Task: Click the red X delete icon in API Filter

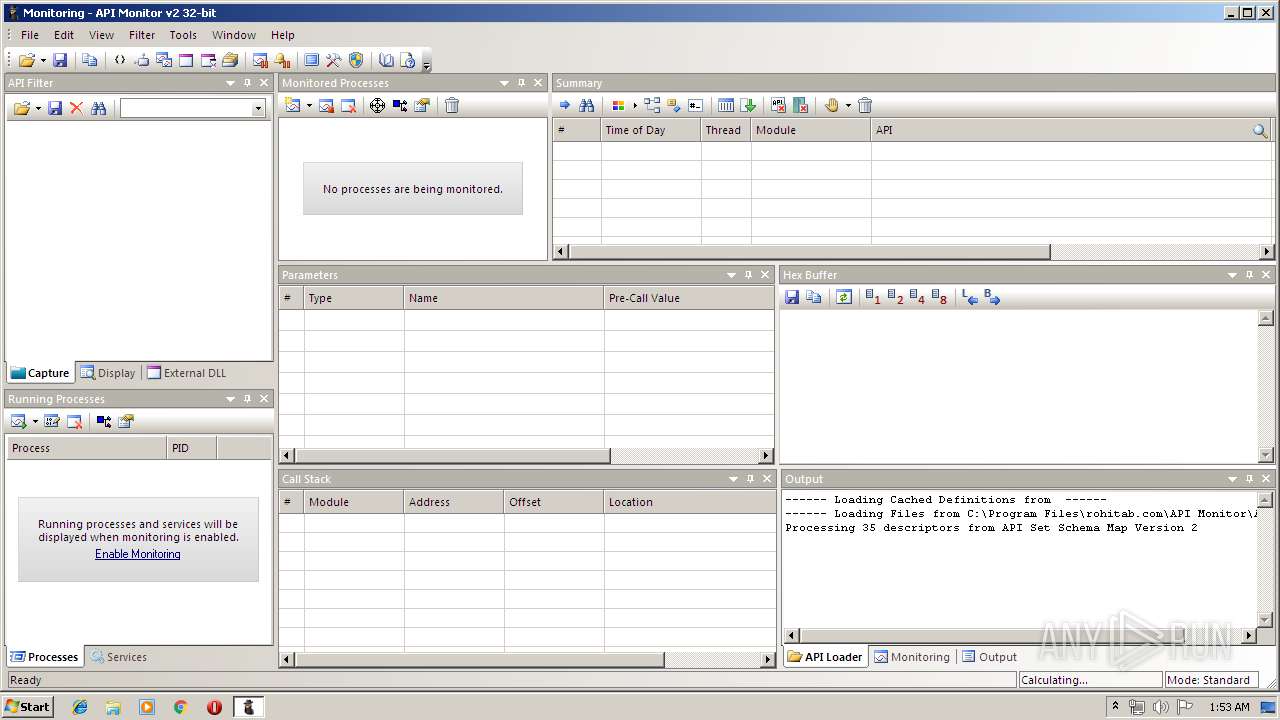Action: pyautogui.click(x=76, y=108)
